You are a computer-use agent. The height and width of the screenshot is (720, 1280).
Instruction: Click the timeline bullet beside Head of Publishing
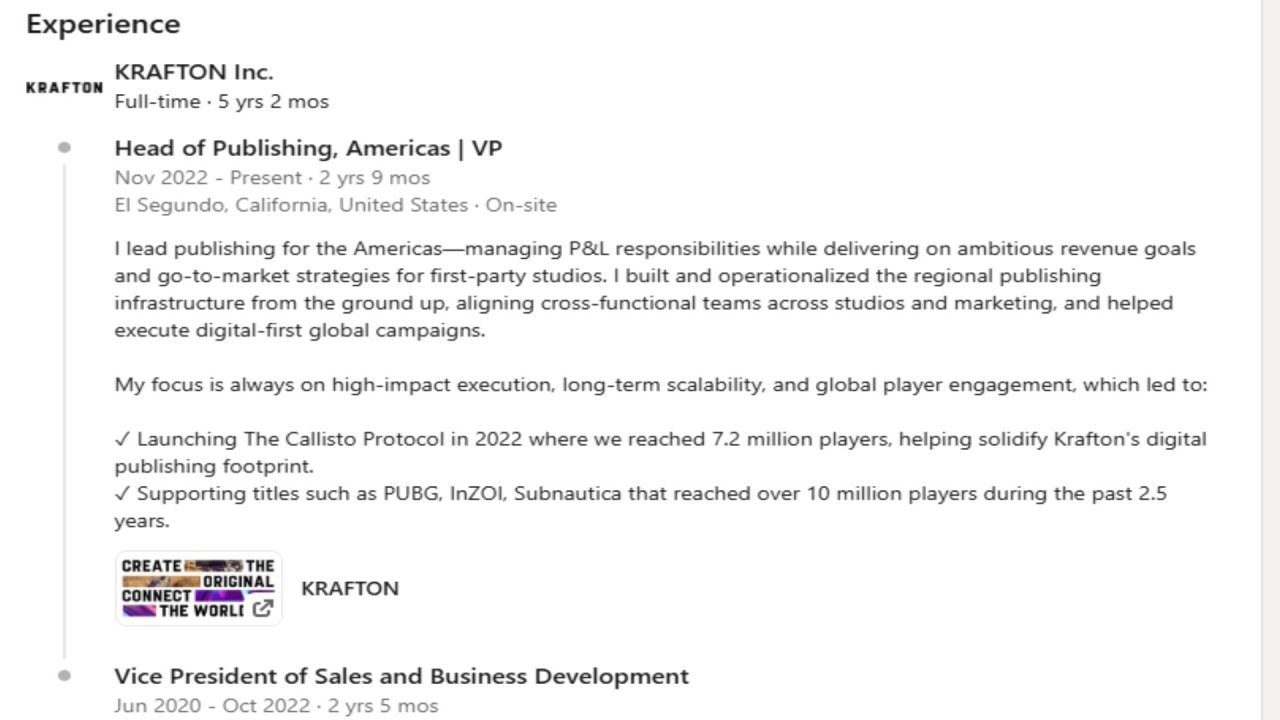point(65,148)
